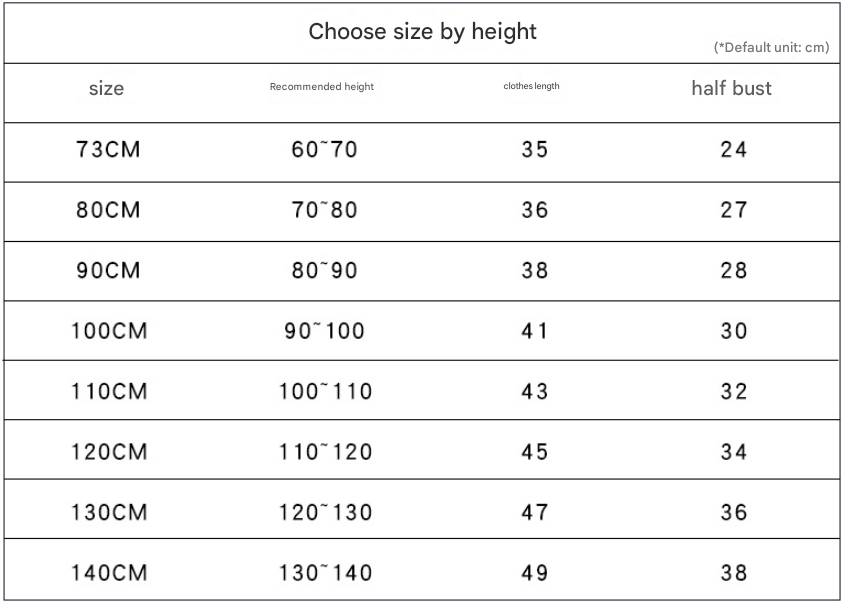The width and height of the screenshot is (842, 606).
Task: Click the 'Recommended height' column header
Action: 322,86
